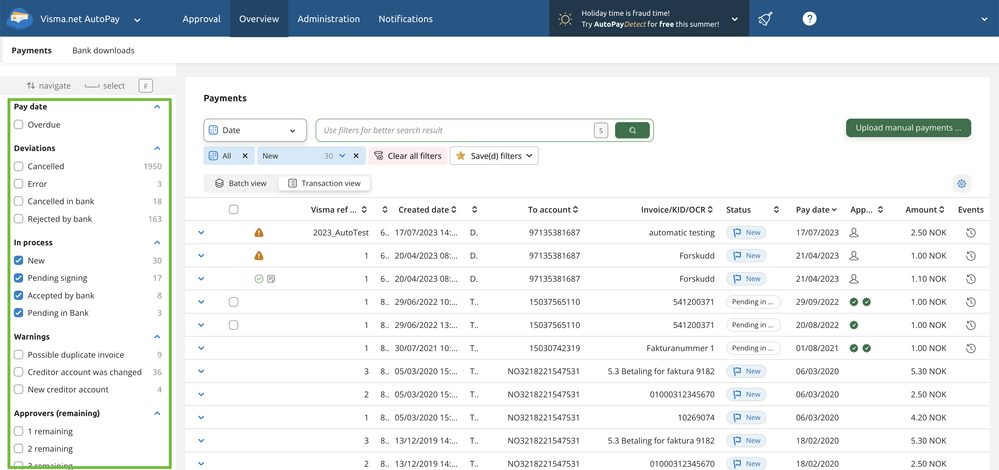The image size is (999, 470).
Task: Open the Date filter dropdown
Action: coord(255,130)
